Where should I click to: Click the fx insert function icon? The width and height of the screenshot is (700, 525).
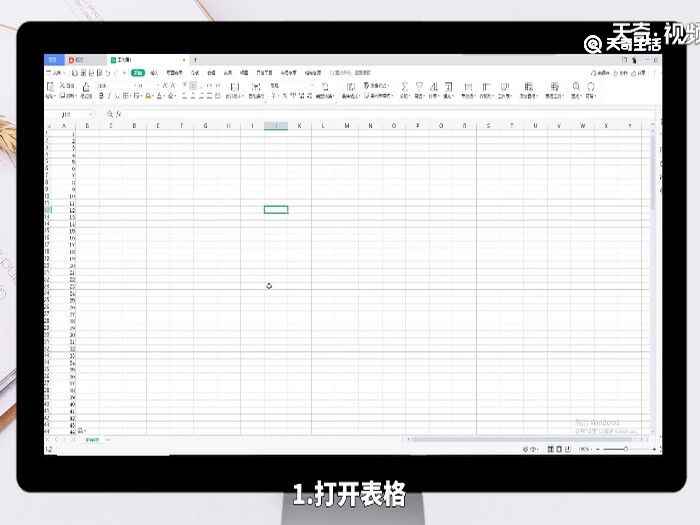118,114
